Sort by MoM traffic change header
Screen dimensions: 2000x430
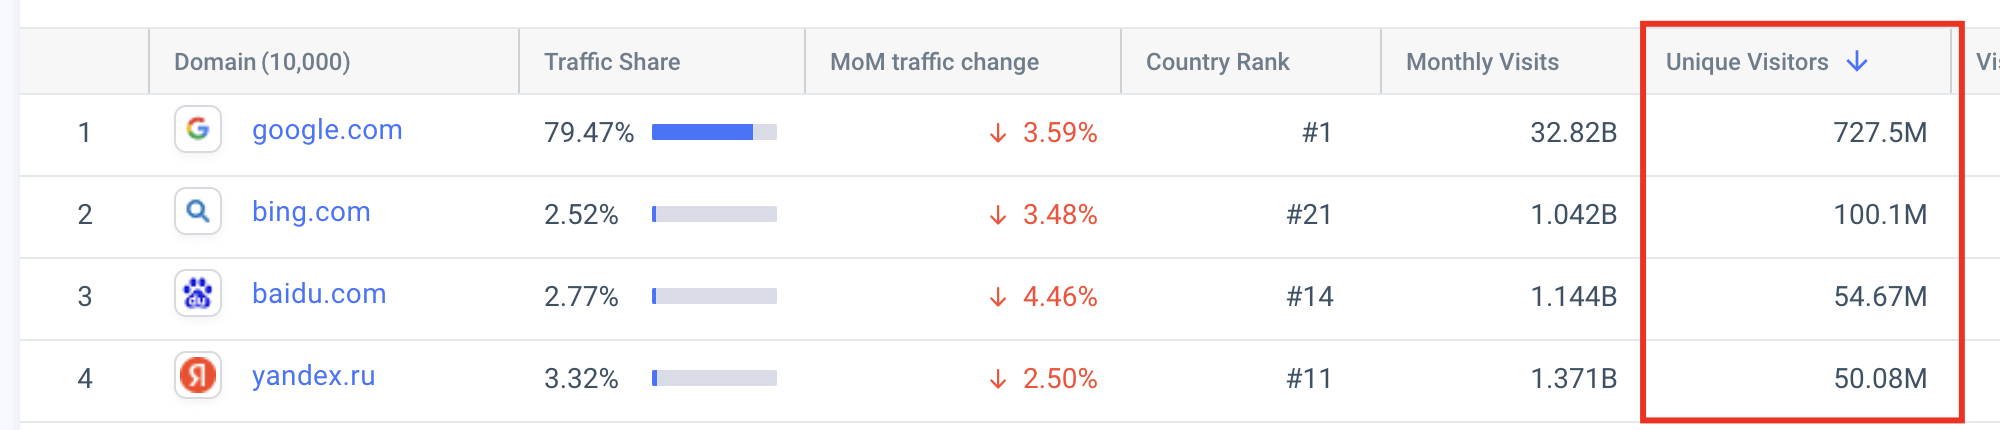[935, 62]
